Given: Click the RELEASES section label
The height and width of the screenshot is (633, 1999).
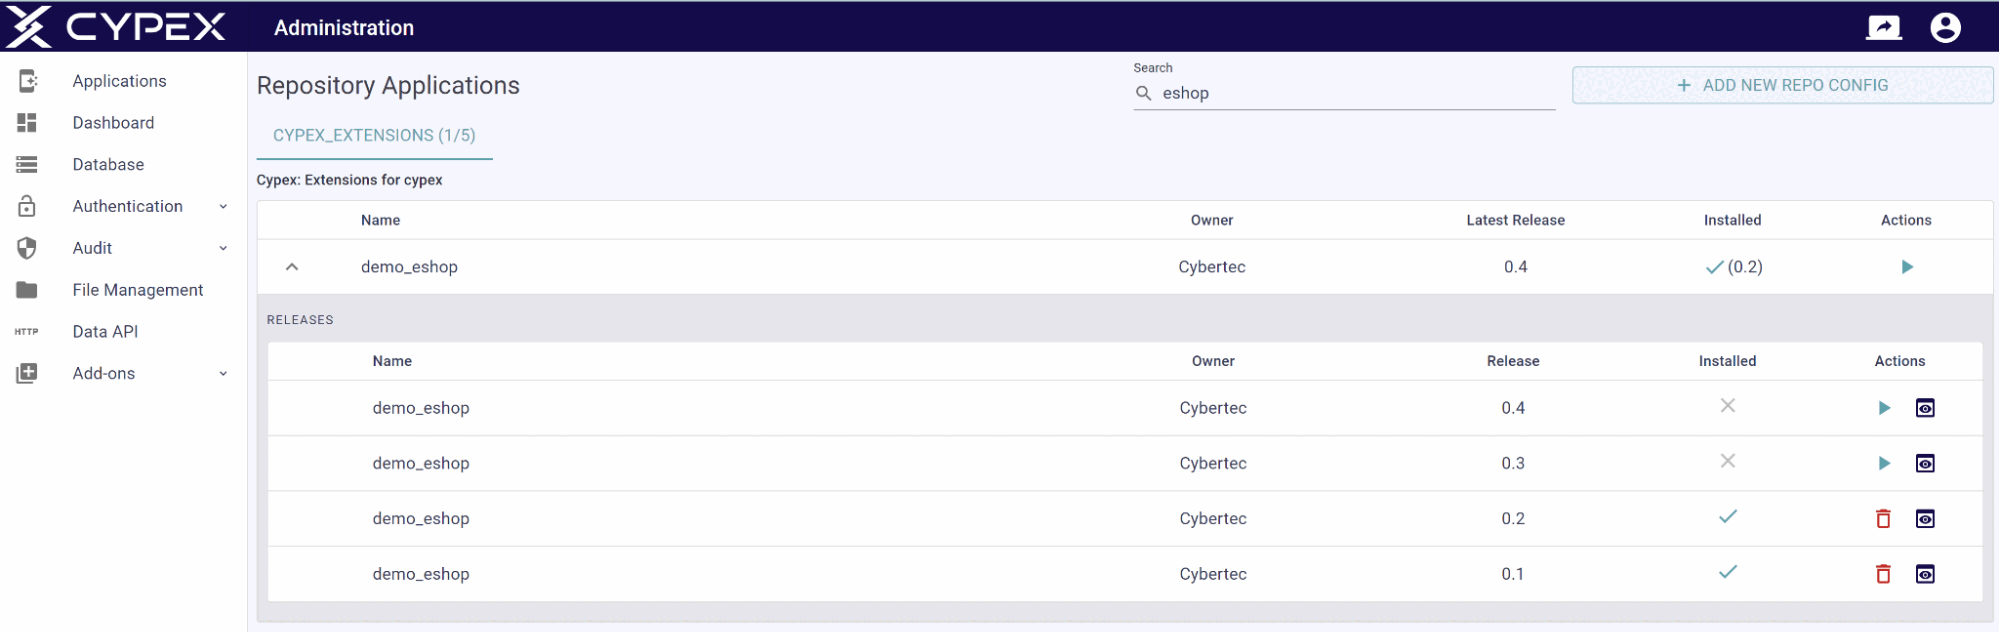Looking at the screenshot, I should 300,320.
